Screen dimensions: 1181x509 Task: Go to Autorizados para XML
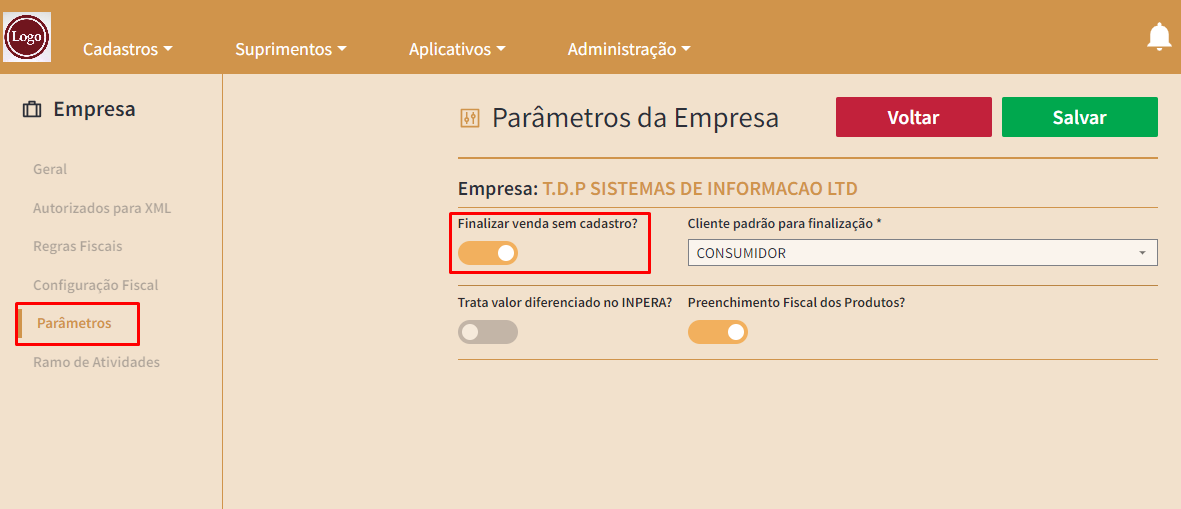[102, 208]
